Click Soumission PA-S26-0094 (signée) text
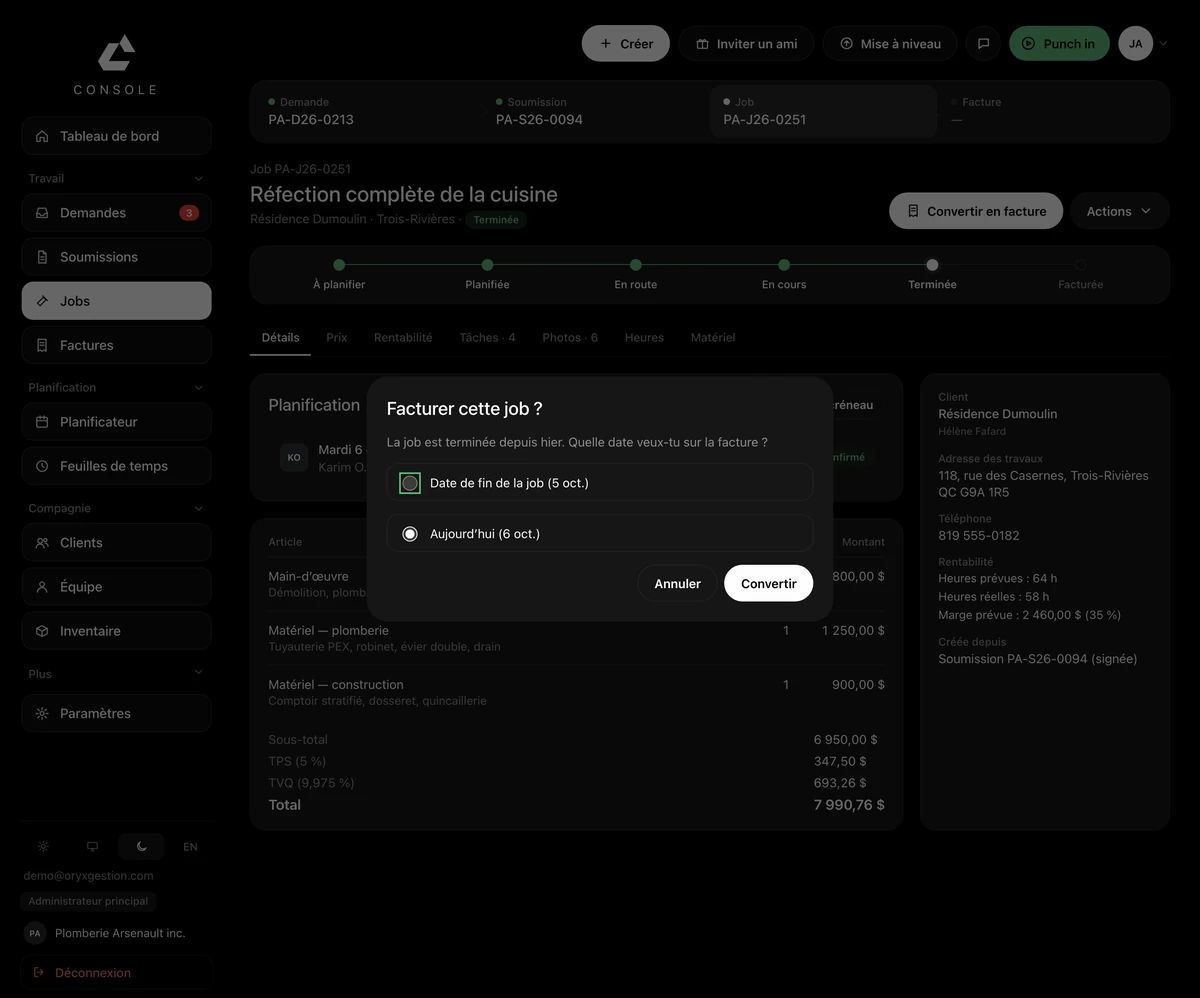 (1037, 659)
